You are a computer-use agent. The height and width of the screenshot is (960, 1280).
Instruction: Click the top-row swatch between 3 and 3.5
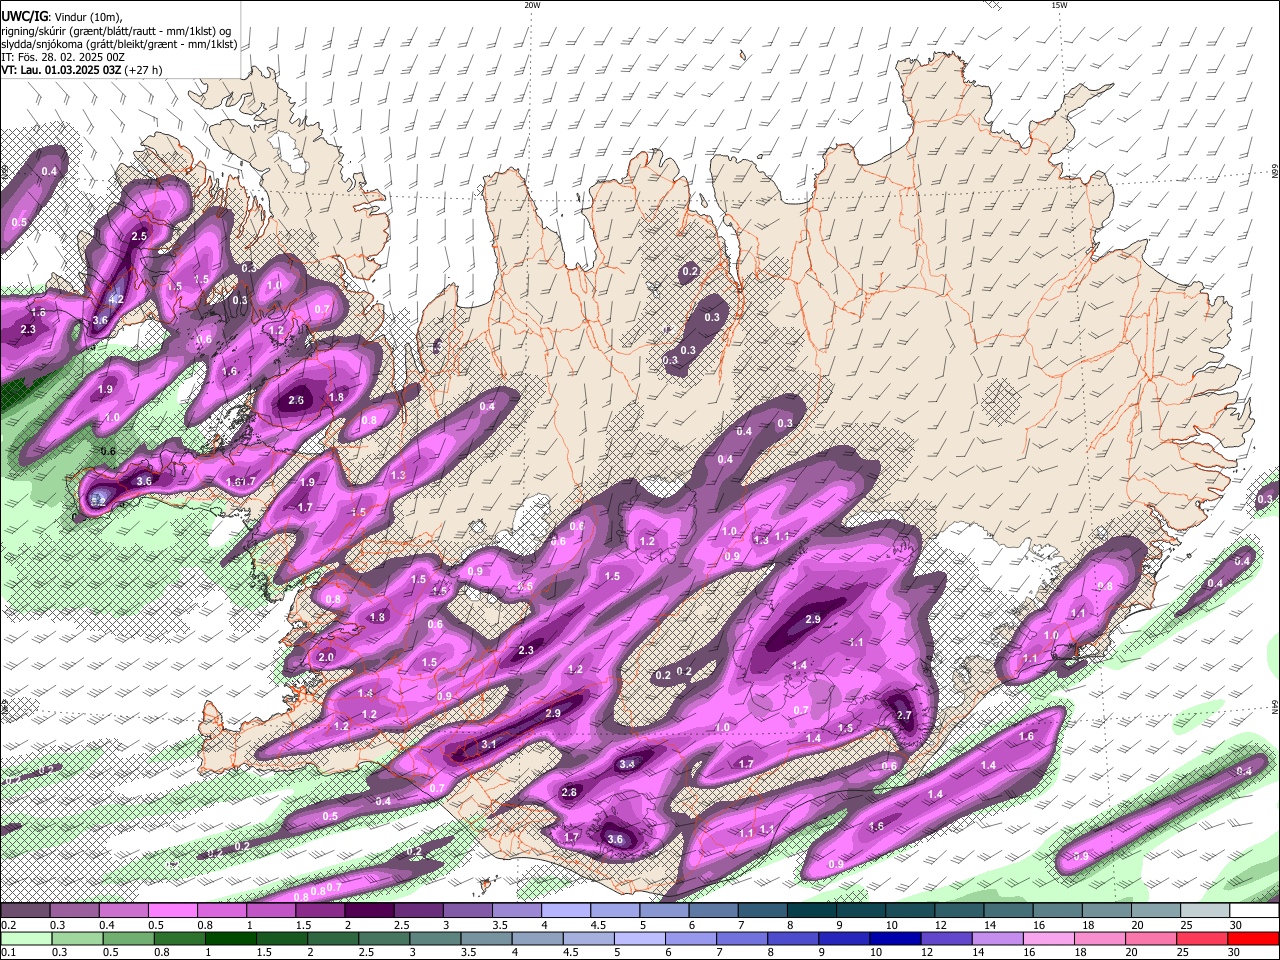tap(468, 911)
